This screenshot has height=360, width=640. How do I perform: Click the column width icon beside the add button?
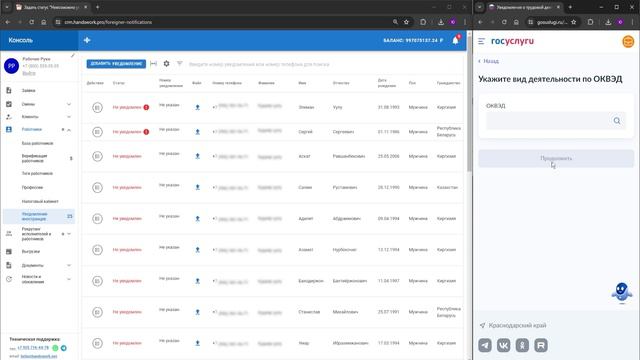pyautogui.click(x=153, y=64)
